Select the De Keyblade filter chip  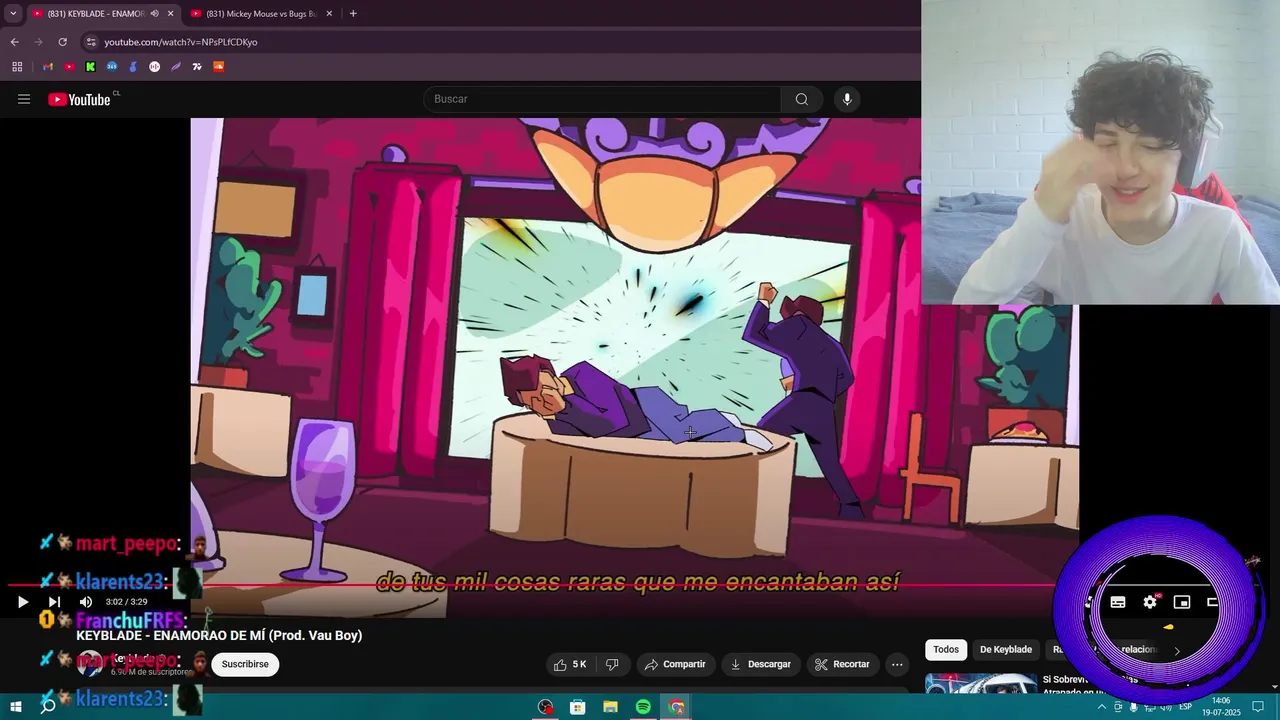click(1006, 650)
